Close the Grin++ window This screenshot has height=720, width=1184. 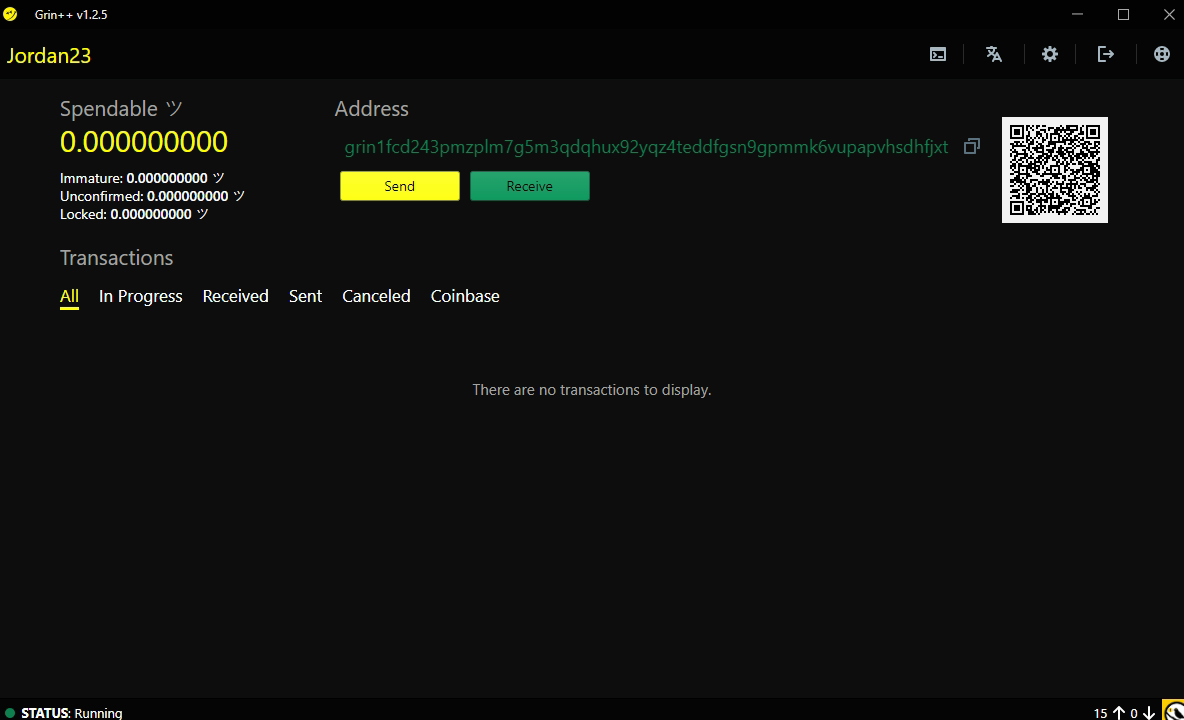coord(1168,14)
